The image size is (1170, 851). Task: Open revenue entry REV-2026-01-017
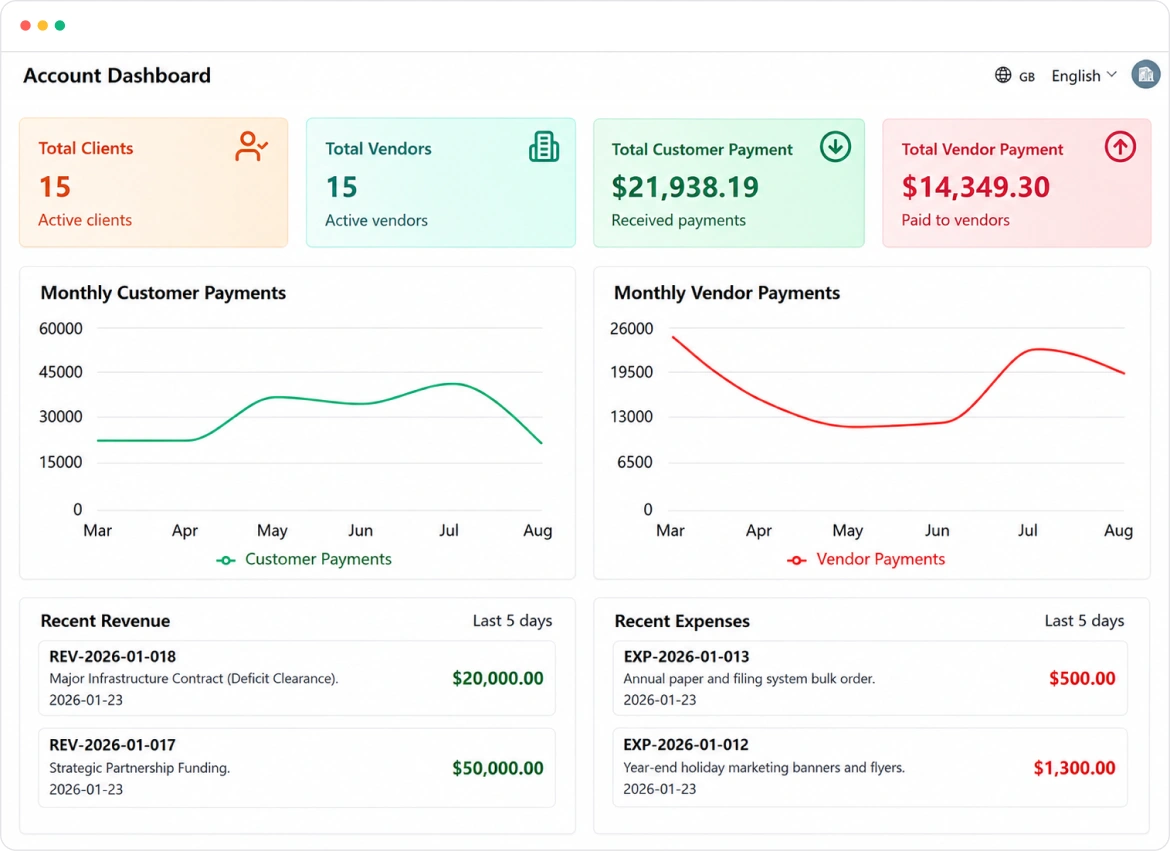[297, 767]
